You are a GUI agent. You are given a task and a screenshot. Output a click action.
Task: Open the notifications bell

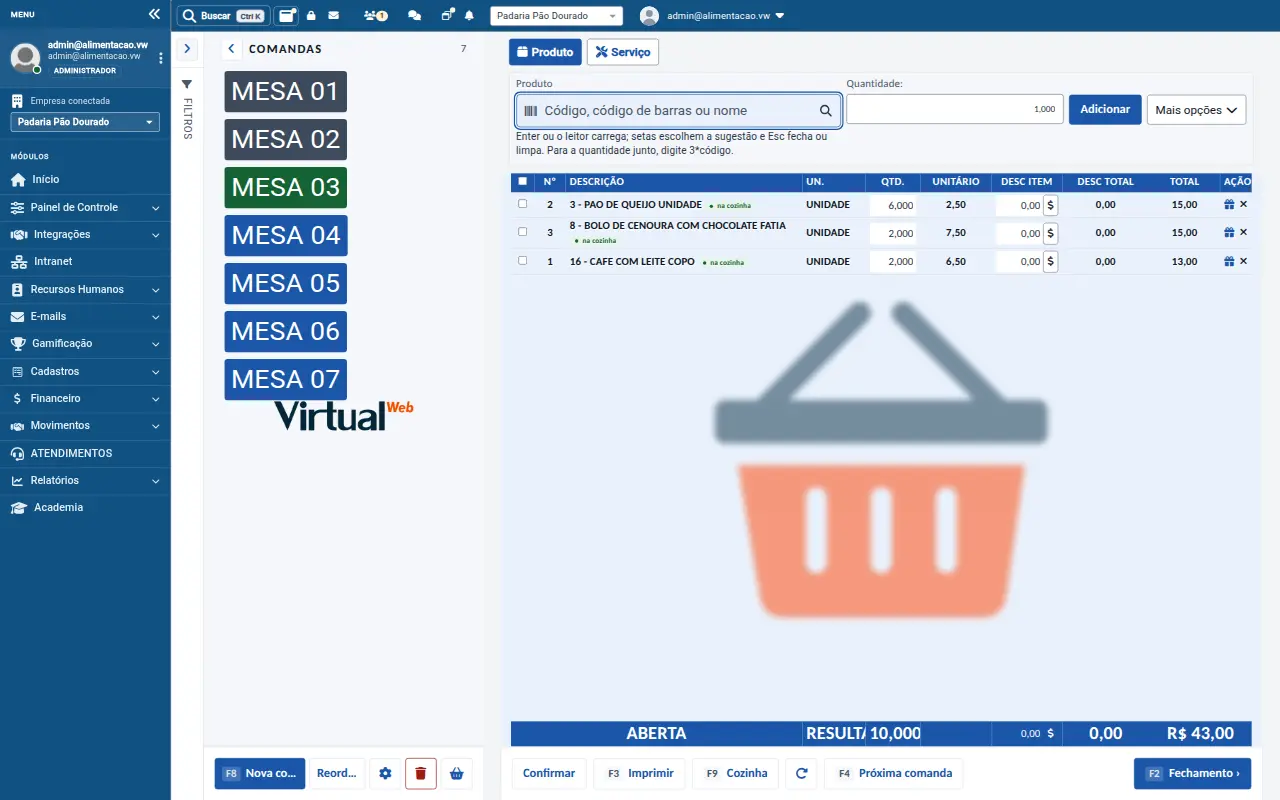coord(469,16)
